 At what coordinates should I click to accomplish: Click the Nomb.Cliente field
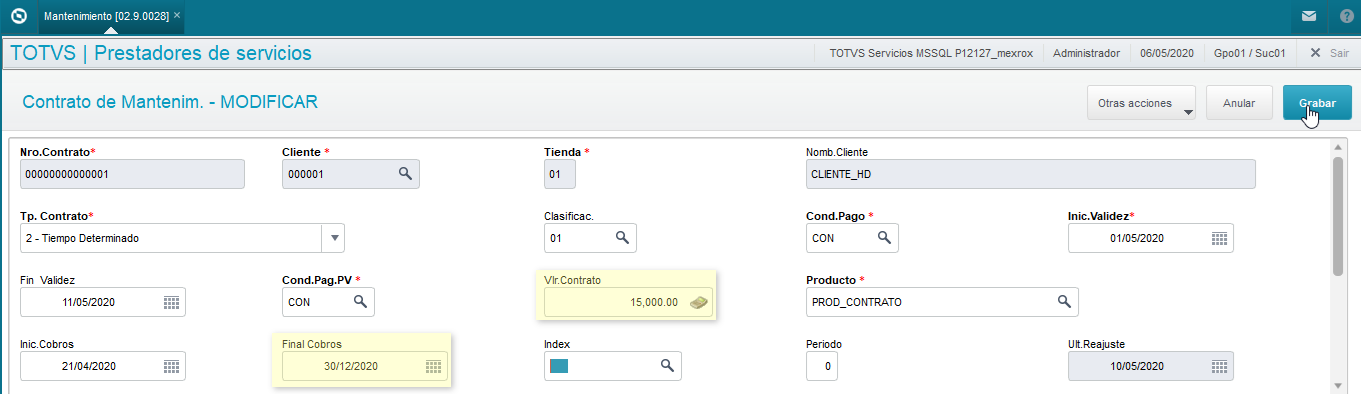pos(1030,174)
